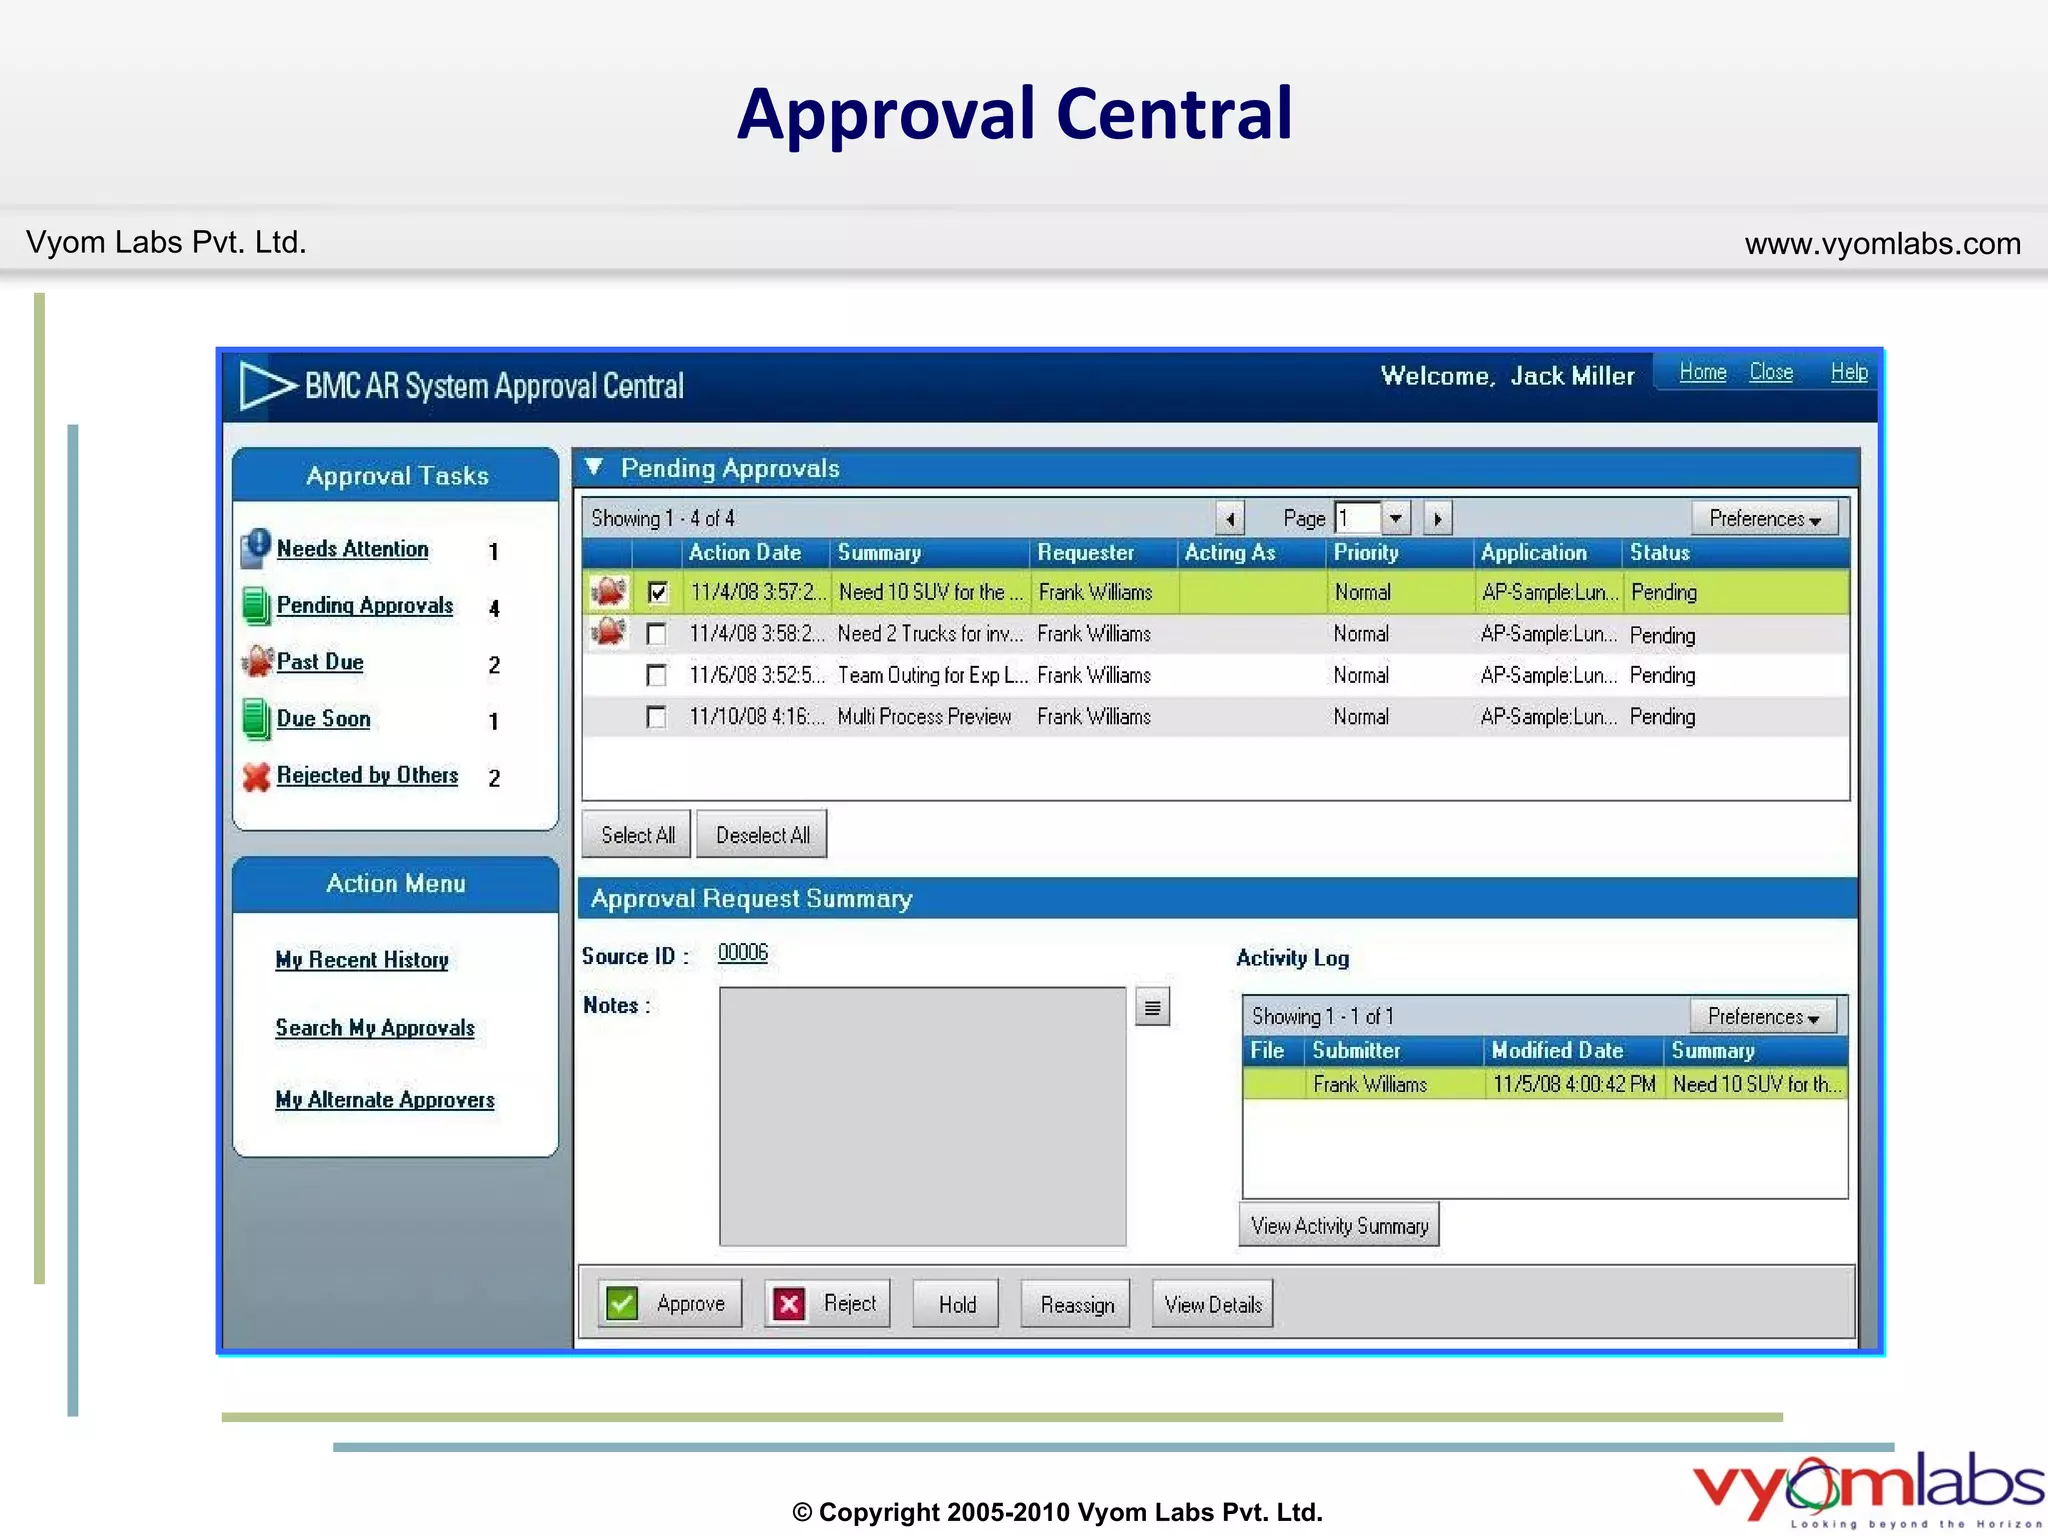This screenshot has height=1536, width=2048.
Task: Sort Activity Log by Submitter column
Action: [x=1394, y=1050]
